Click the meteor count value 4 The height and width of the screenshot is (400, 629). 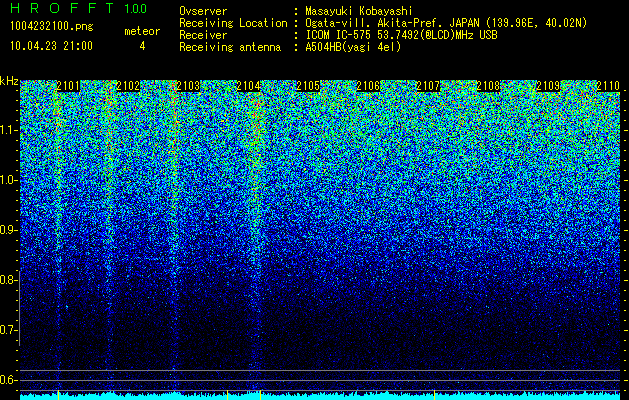click(x=142, y=46)
